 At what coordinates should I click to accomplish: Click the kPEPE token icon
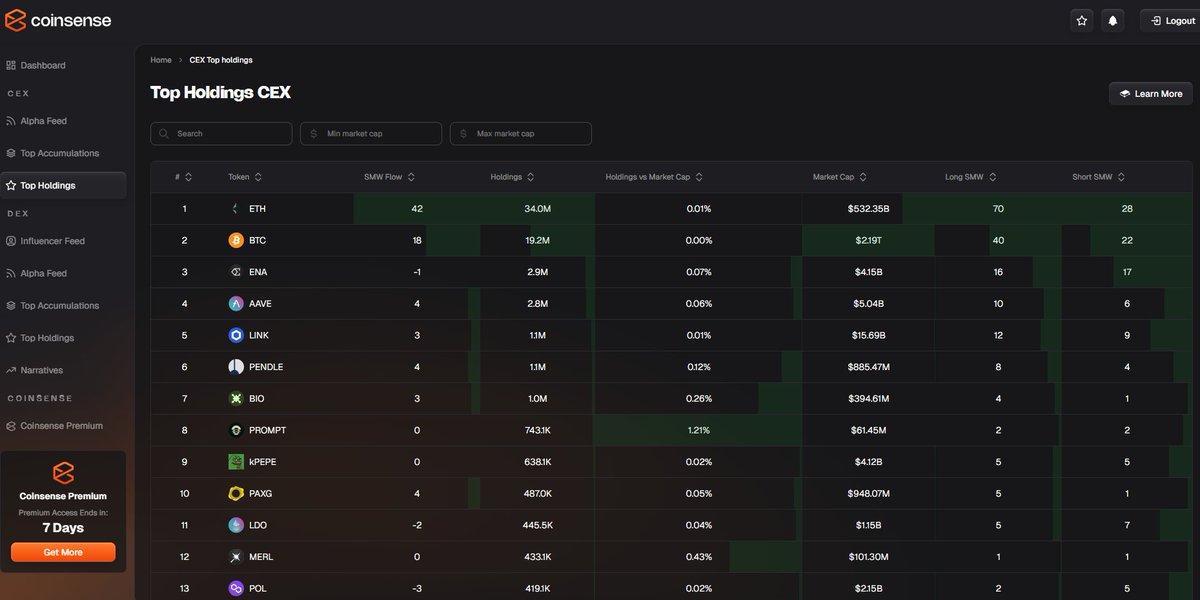click(x=236, y=462)
